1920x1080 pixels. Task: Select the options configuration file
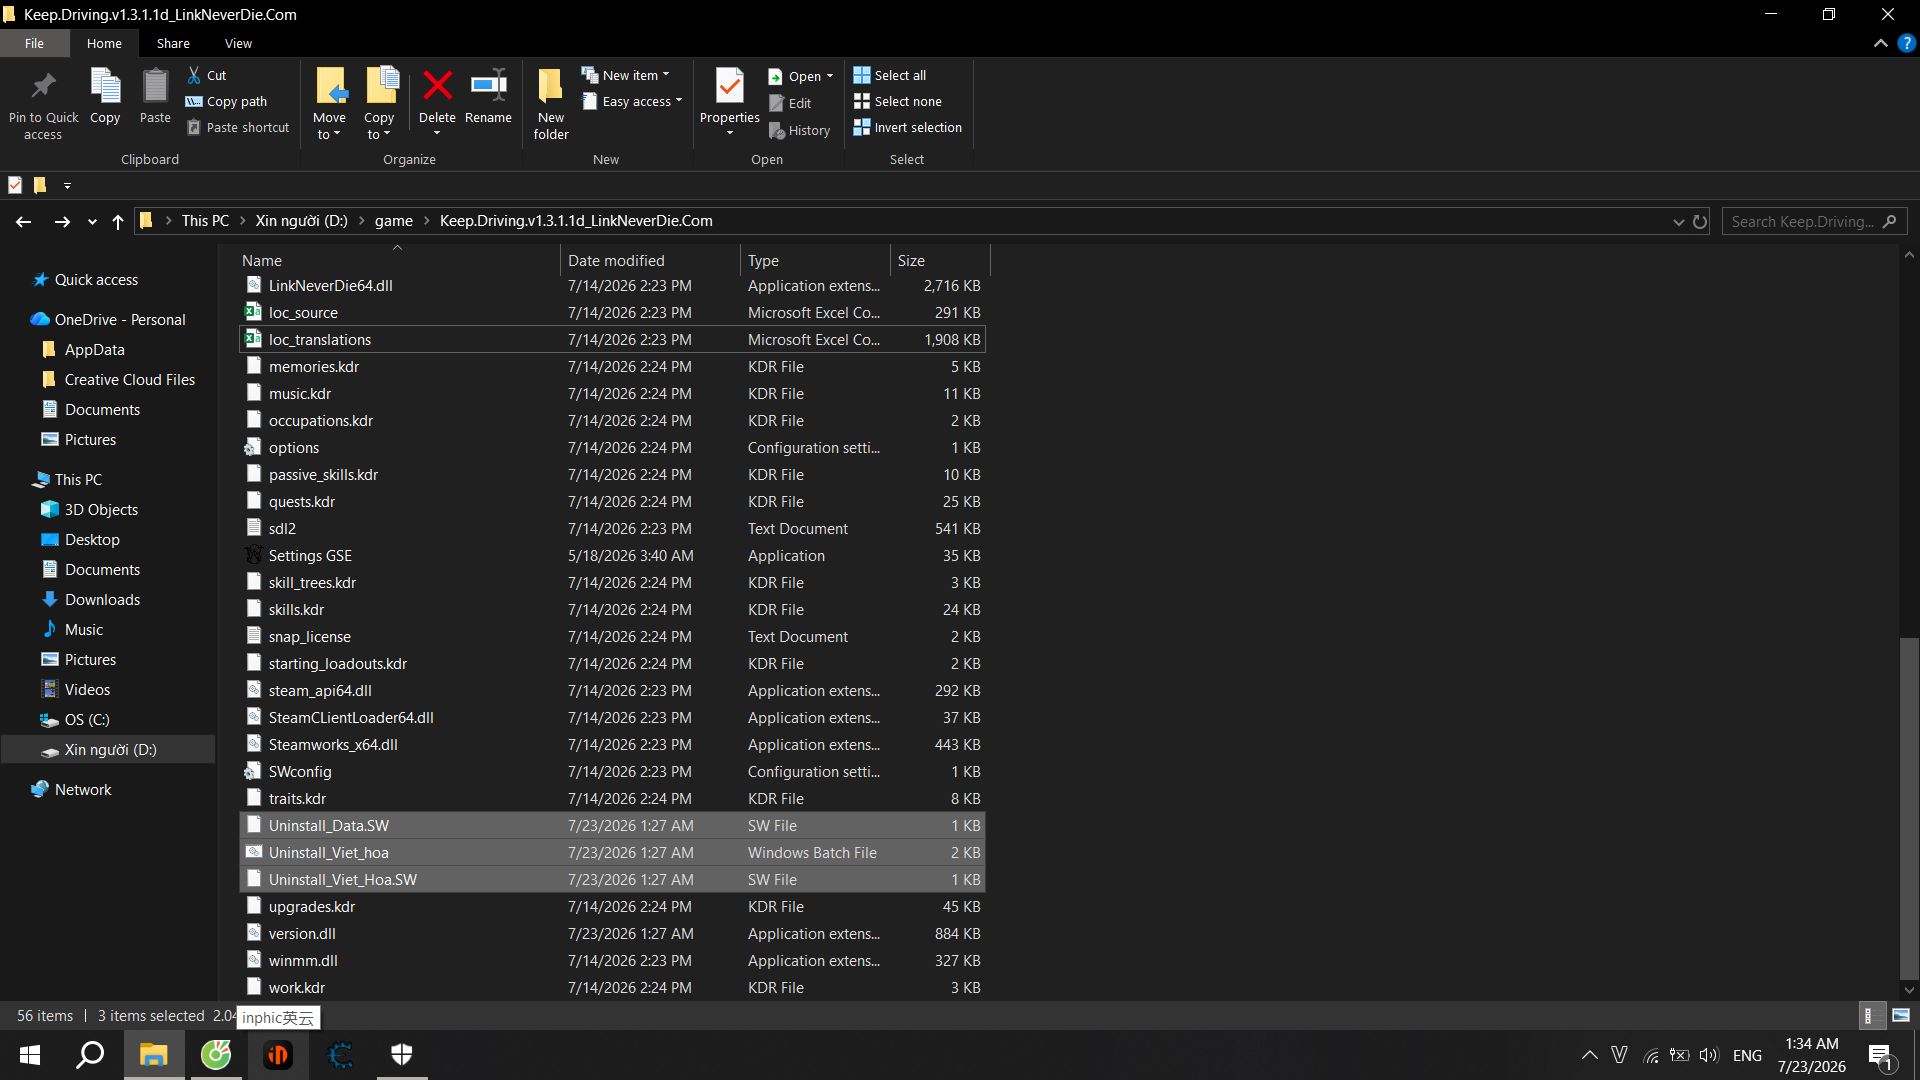tap(612, 447)
